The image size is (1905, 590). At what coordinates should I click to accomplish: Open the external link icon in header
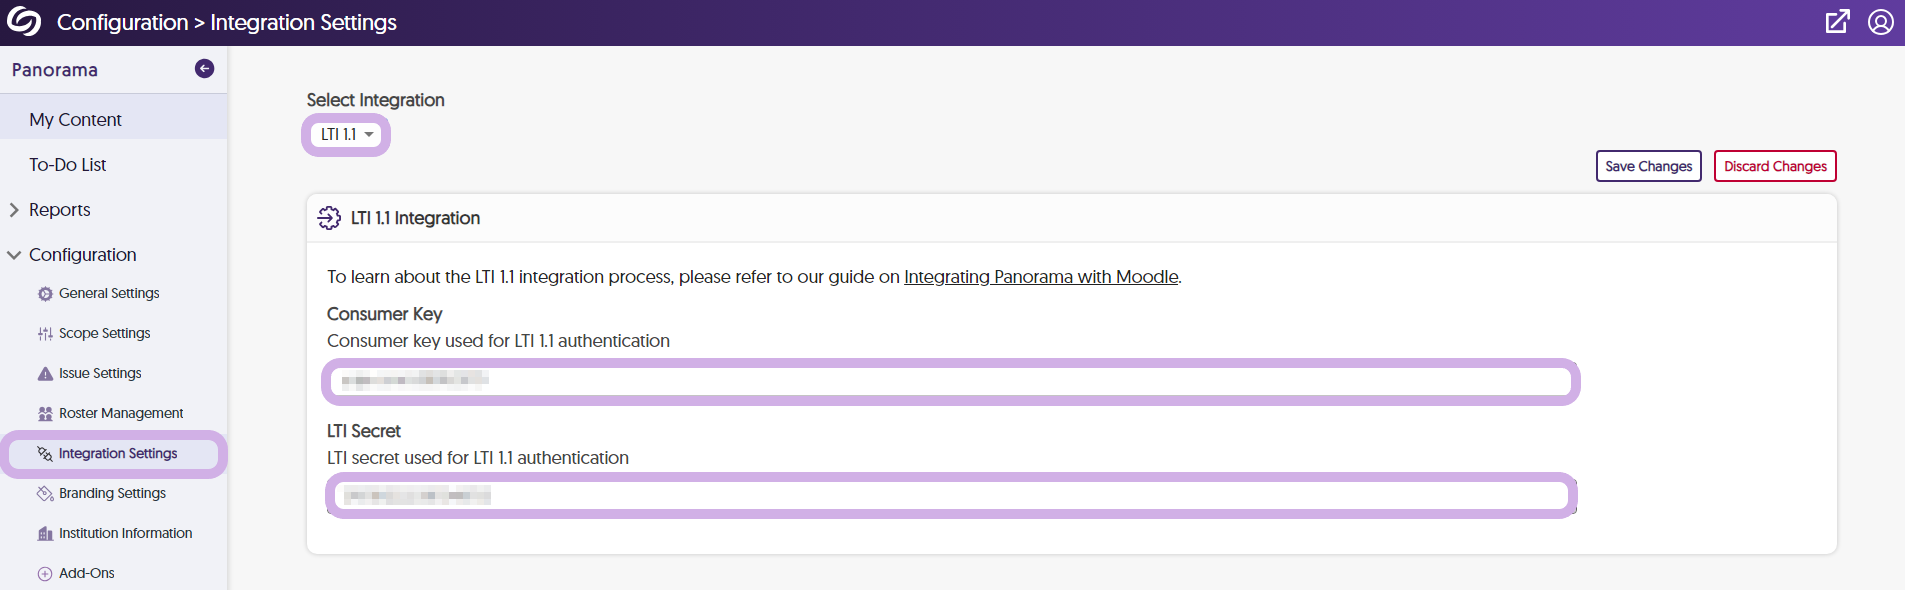tap(1838, 22)
